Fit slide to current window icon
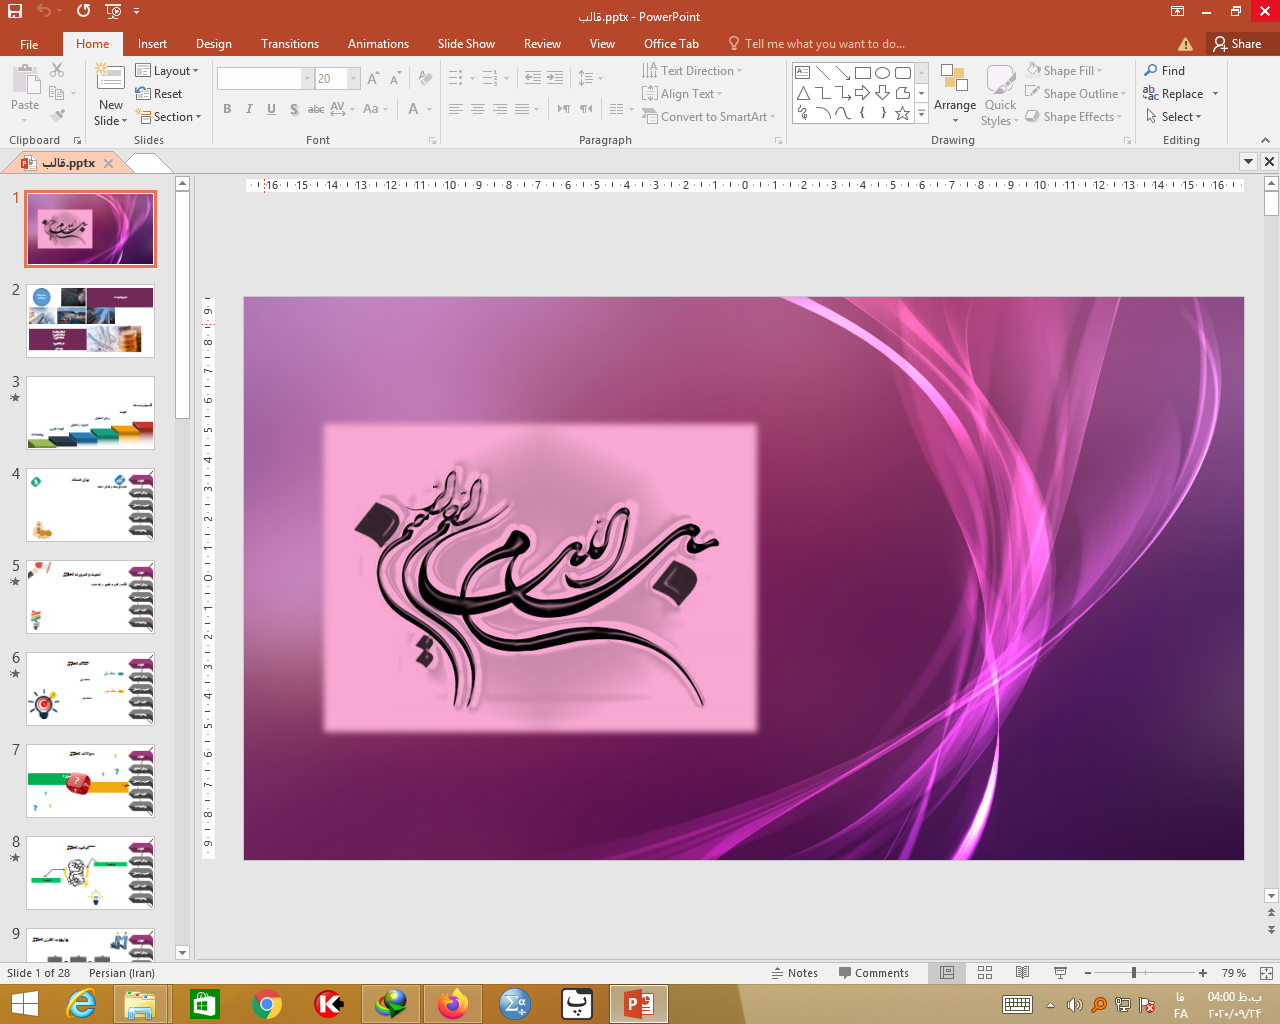Image resolution: width=1280 pixels, height=1024 pixels. pos(1266,973)
